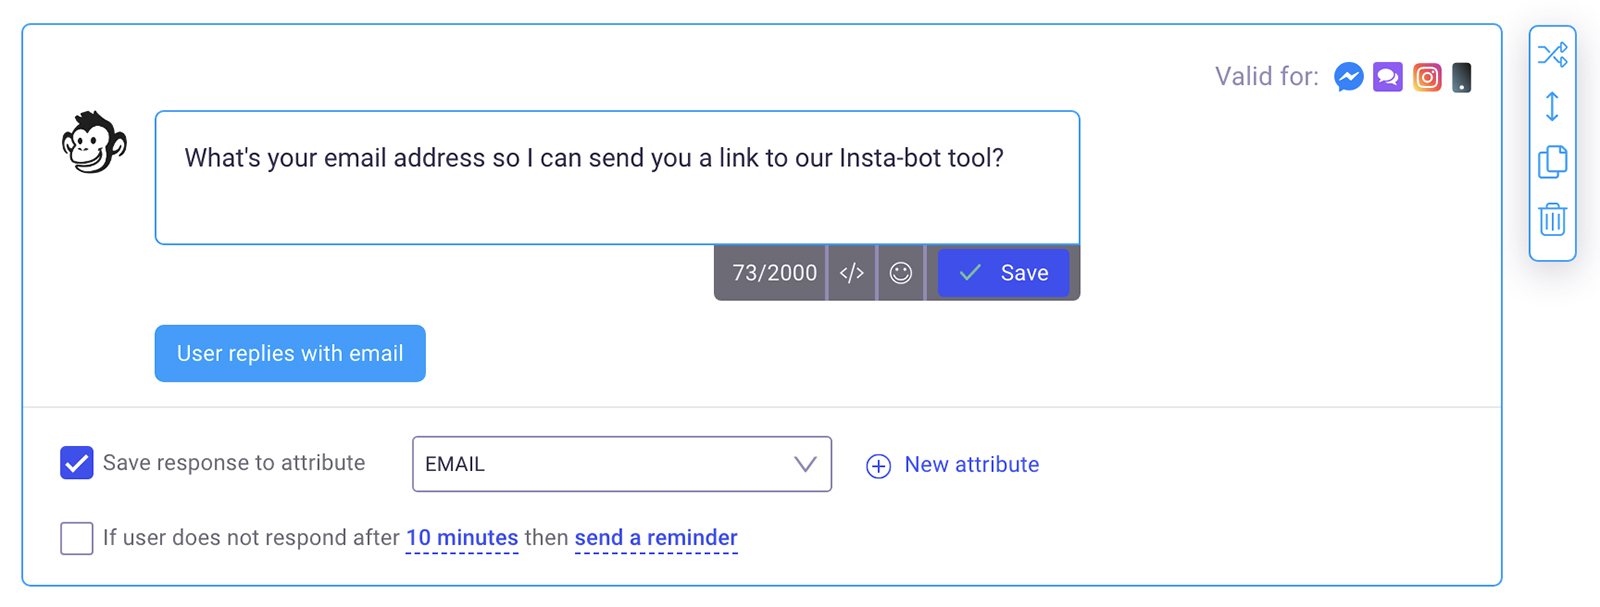Click User replies with email button
Viewport: 1600px width, 607px height.
click(290, 353)
